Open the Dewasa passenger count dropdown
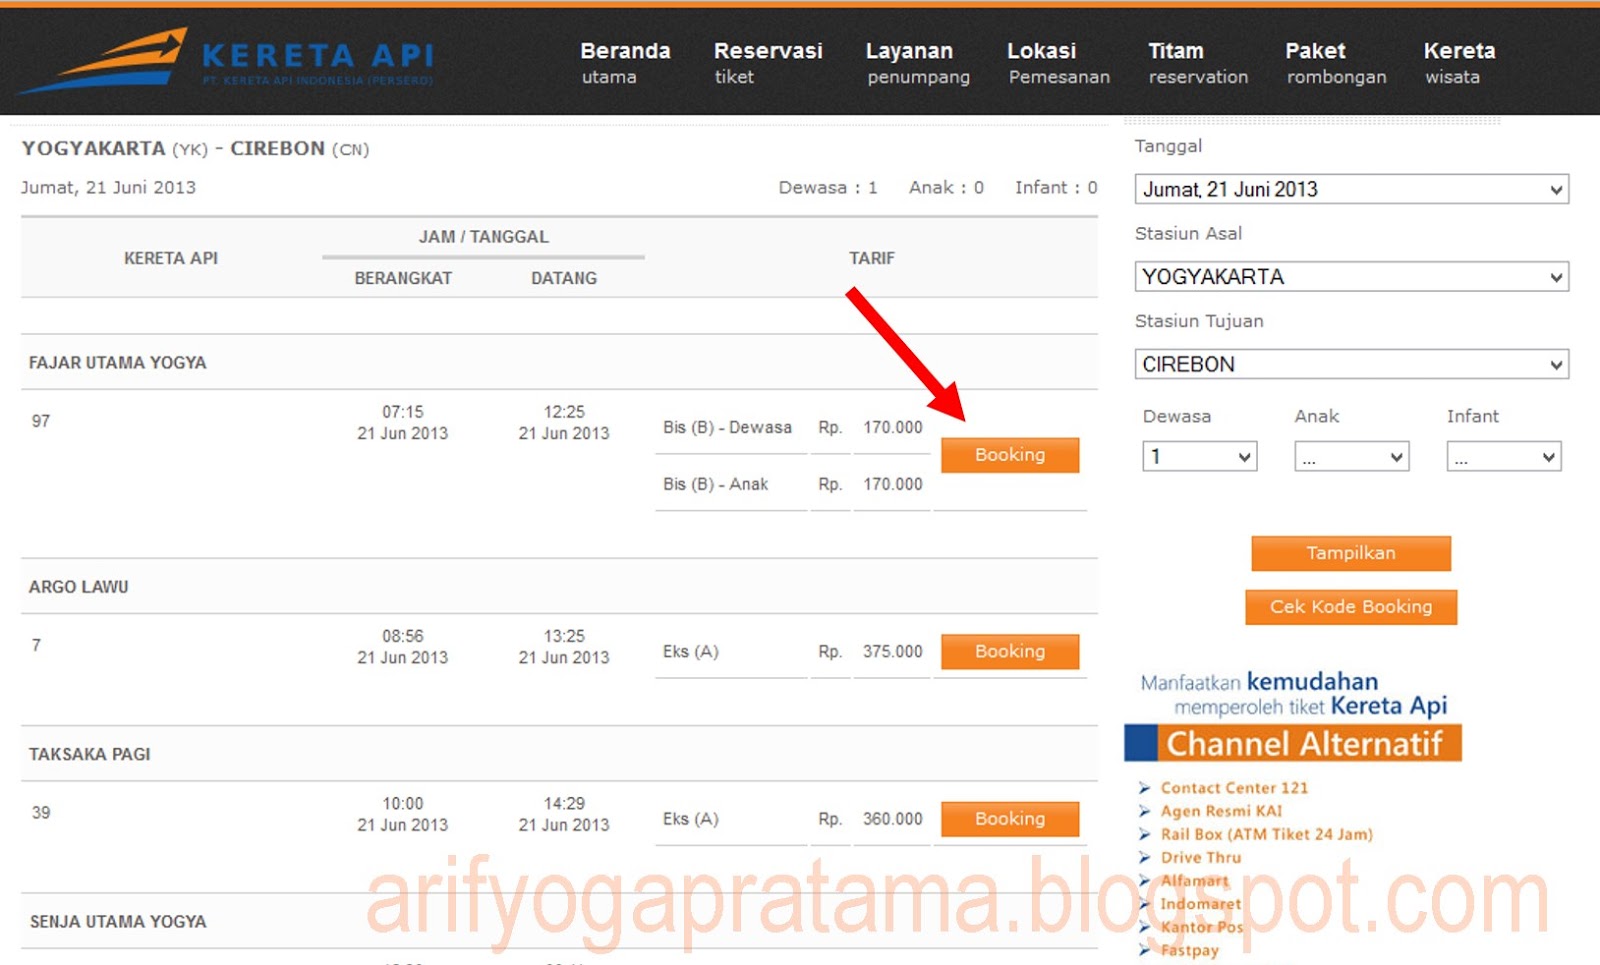 [1199, 457]
